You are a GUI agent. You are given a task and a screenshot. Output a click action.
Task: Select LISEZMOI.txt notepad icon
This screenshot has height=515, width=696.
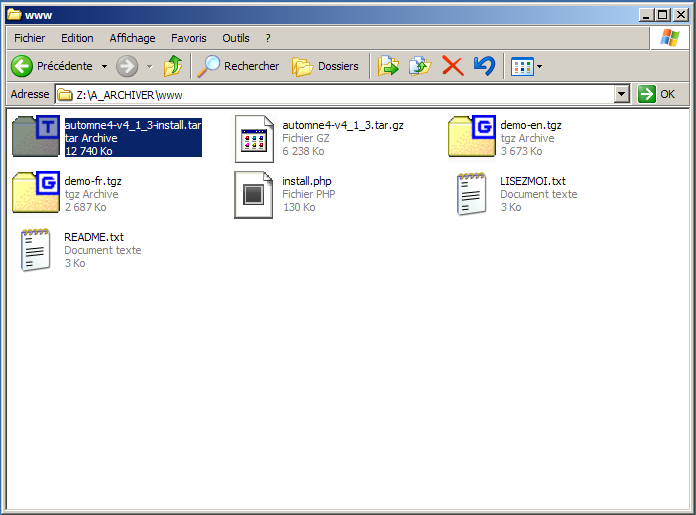tap(471, 194)
